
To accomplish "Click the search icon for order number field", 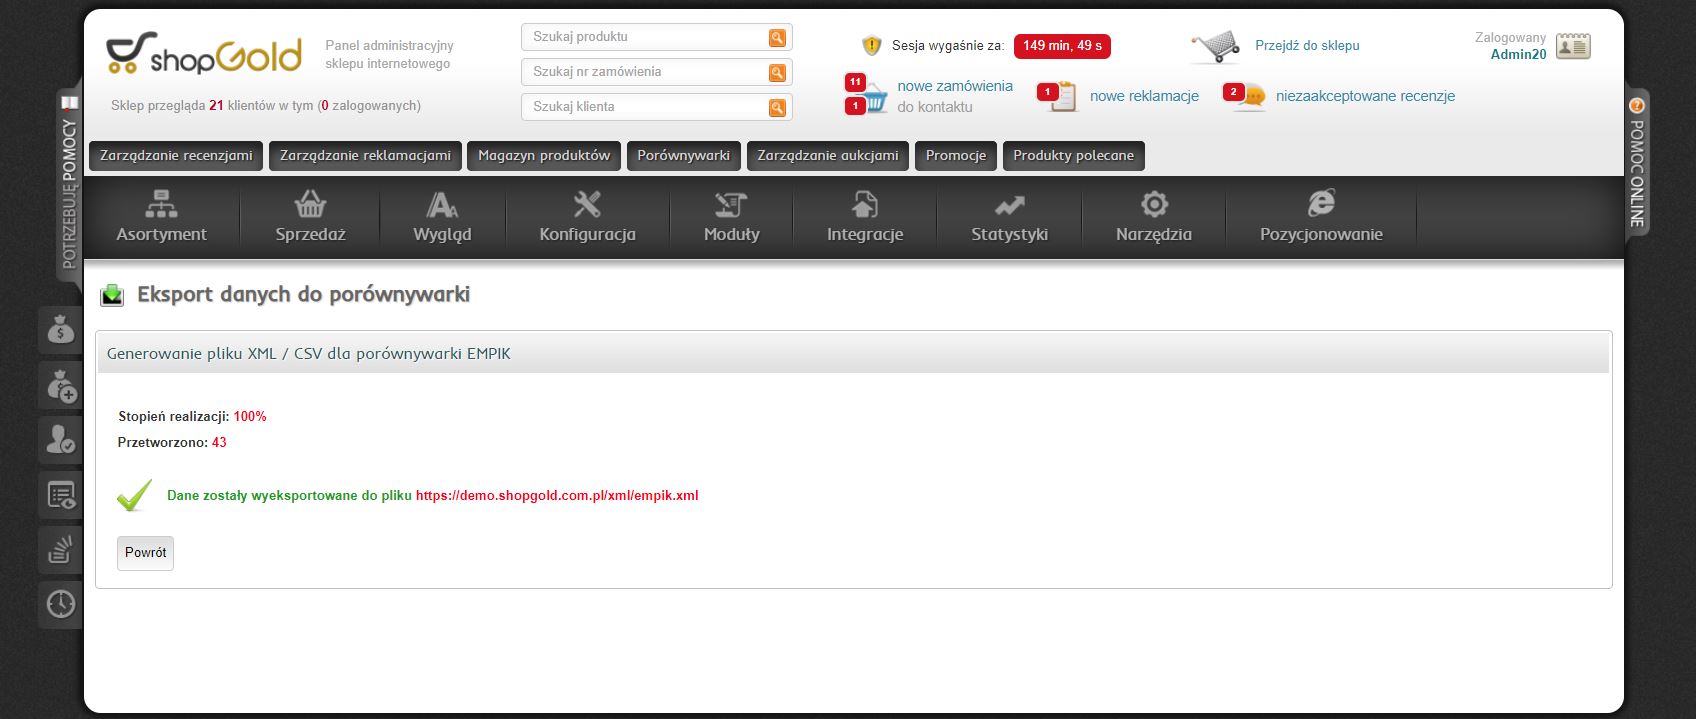I will [776, 73].
